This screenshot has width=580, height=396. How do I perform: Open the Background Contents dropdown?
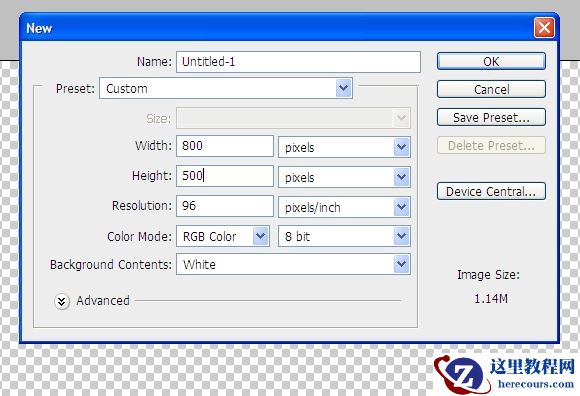pos(293,264)
